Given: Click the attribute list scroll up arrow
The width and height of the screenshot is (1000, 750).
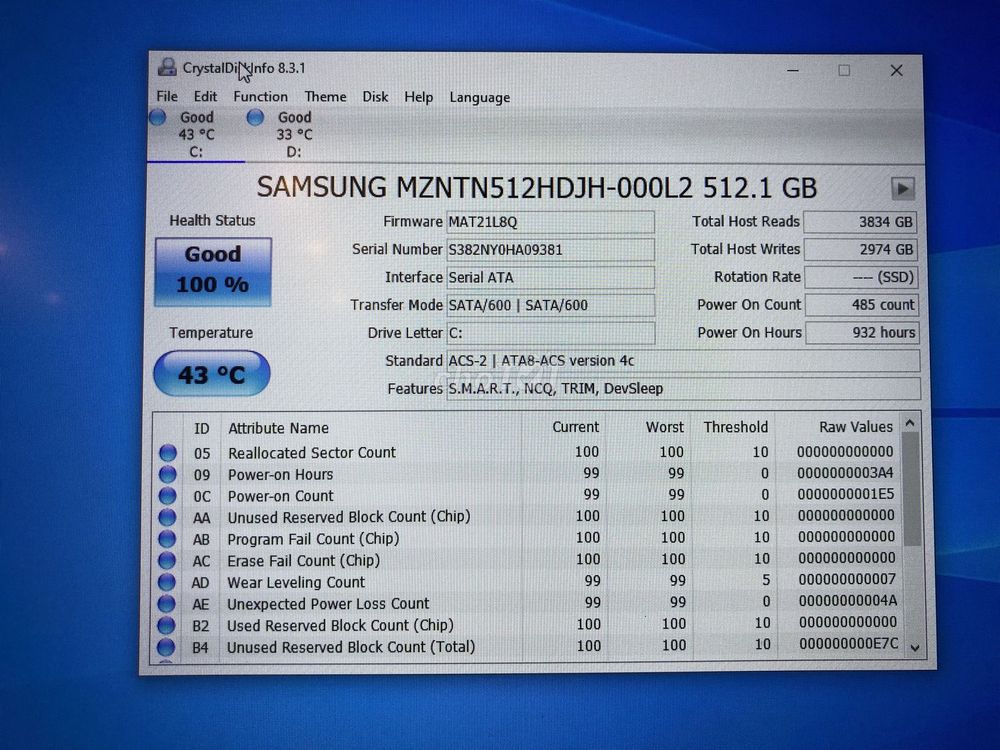Looking at the screenshot, I should click(910, 423).
